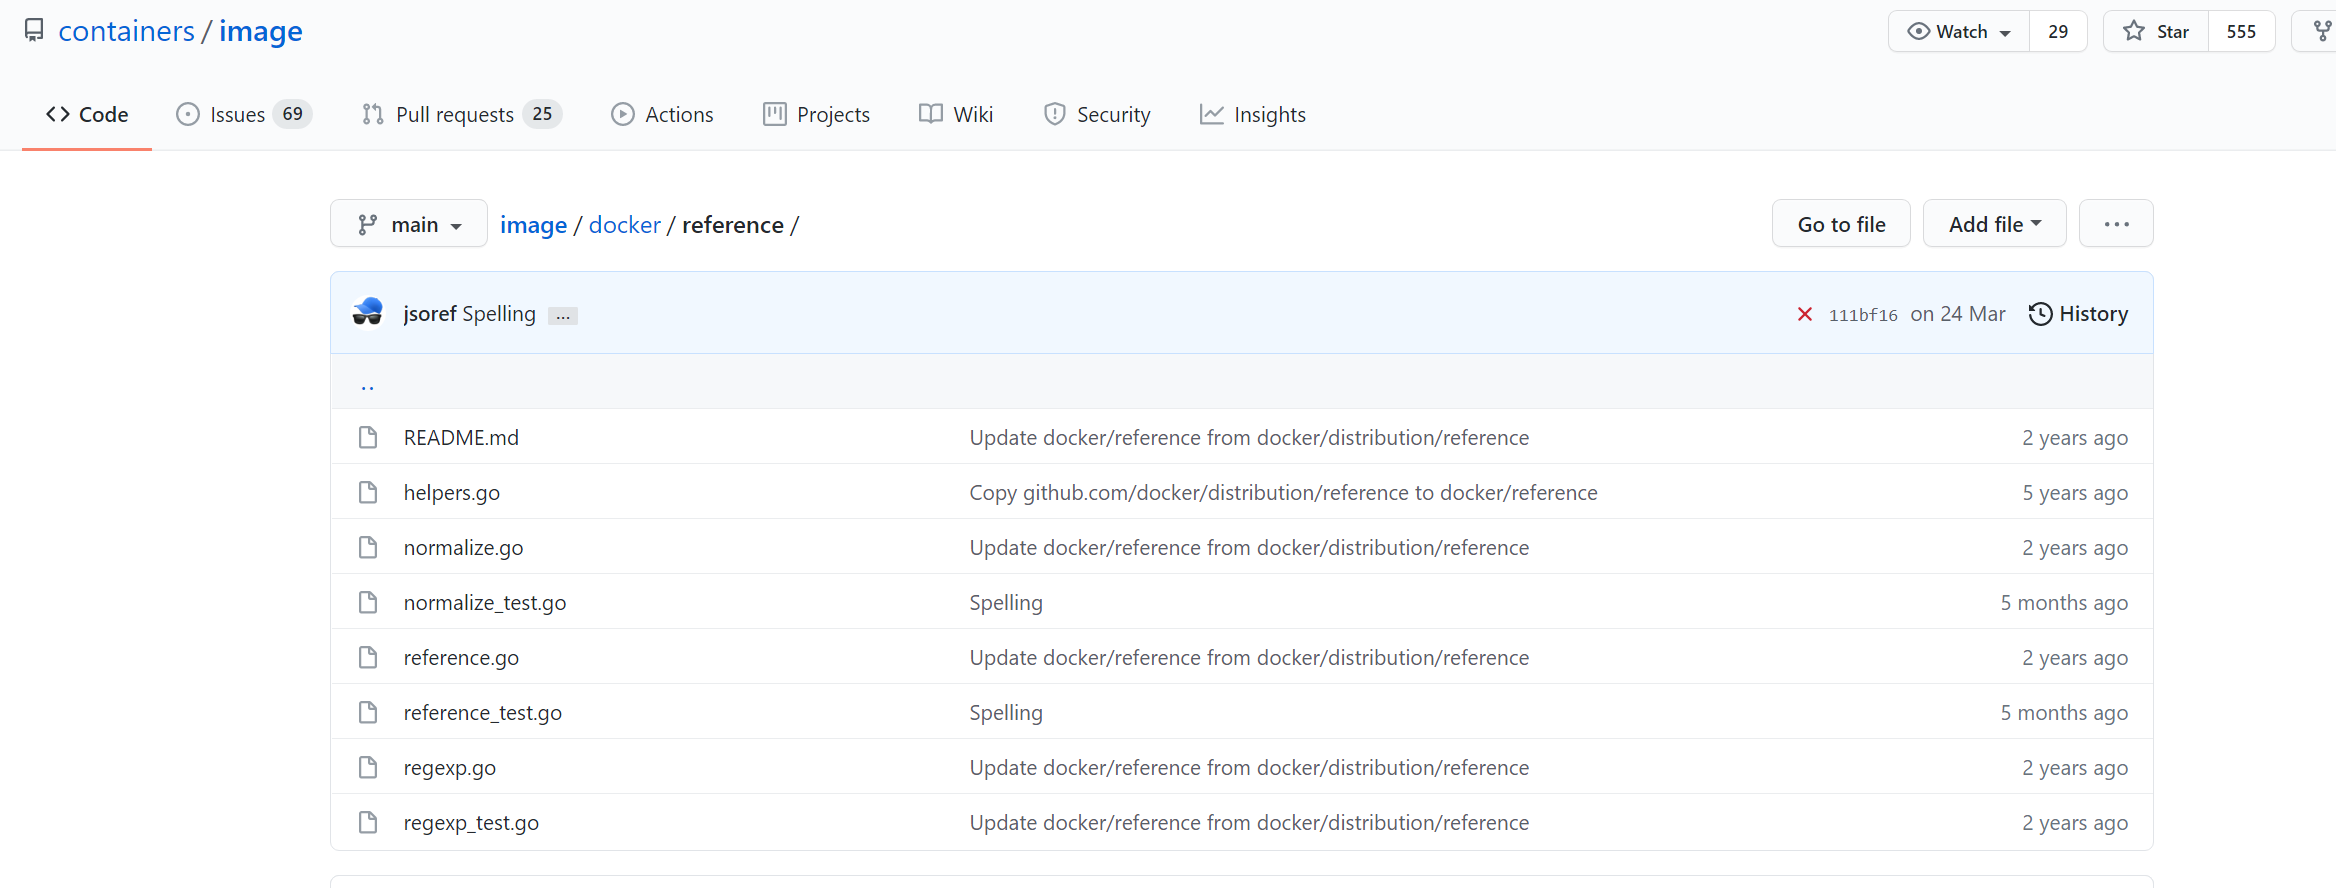
Task: Open the Watch notifications dropdown
Action: point(1958,31)
